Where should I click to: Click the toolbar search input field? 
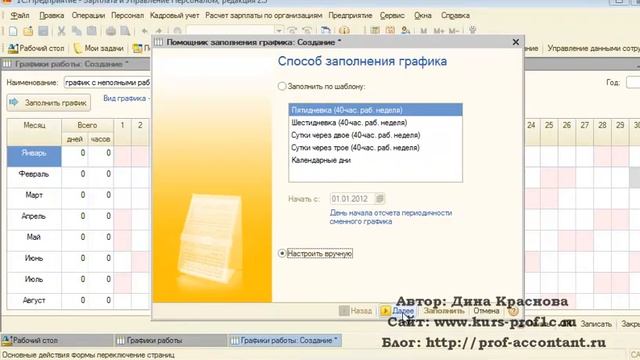230,31
